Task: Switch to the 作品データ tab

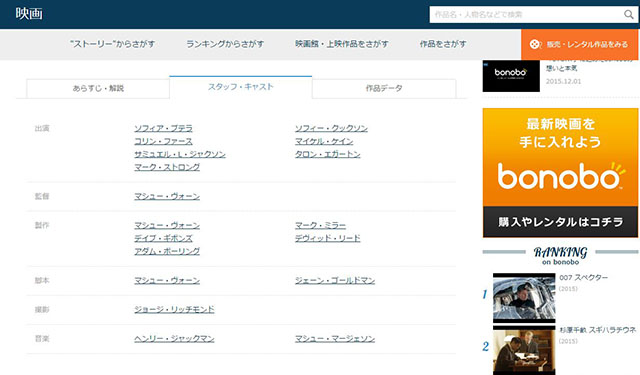Action: 384,88
